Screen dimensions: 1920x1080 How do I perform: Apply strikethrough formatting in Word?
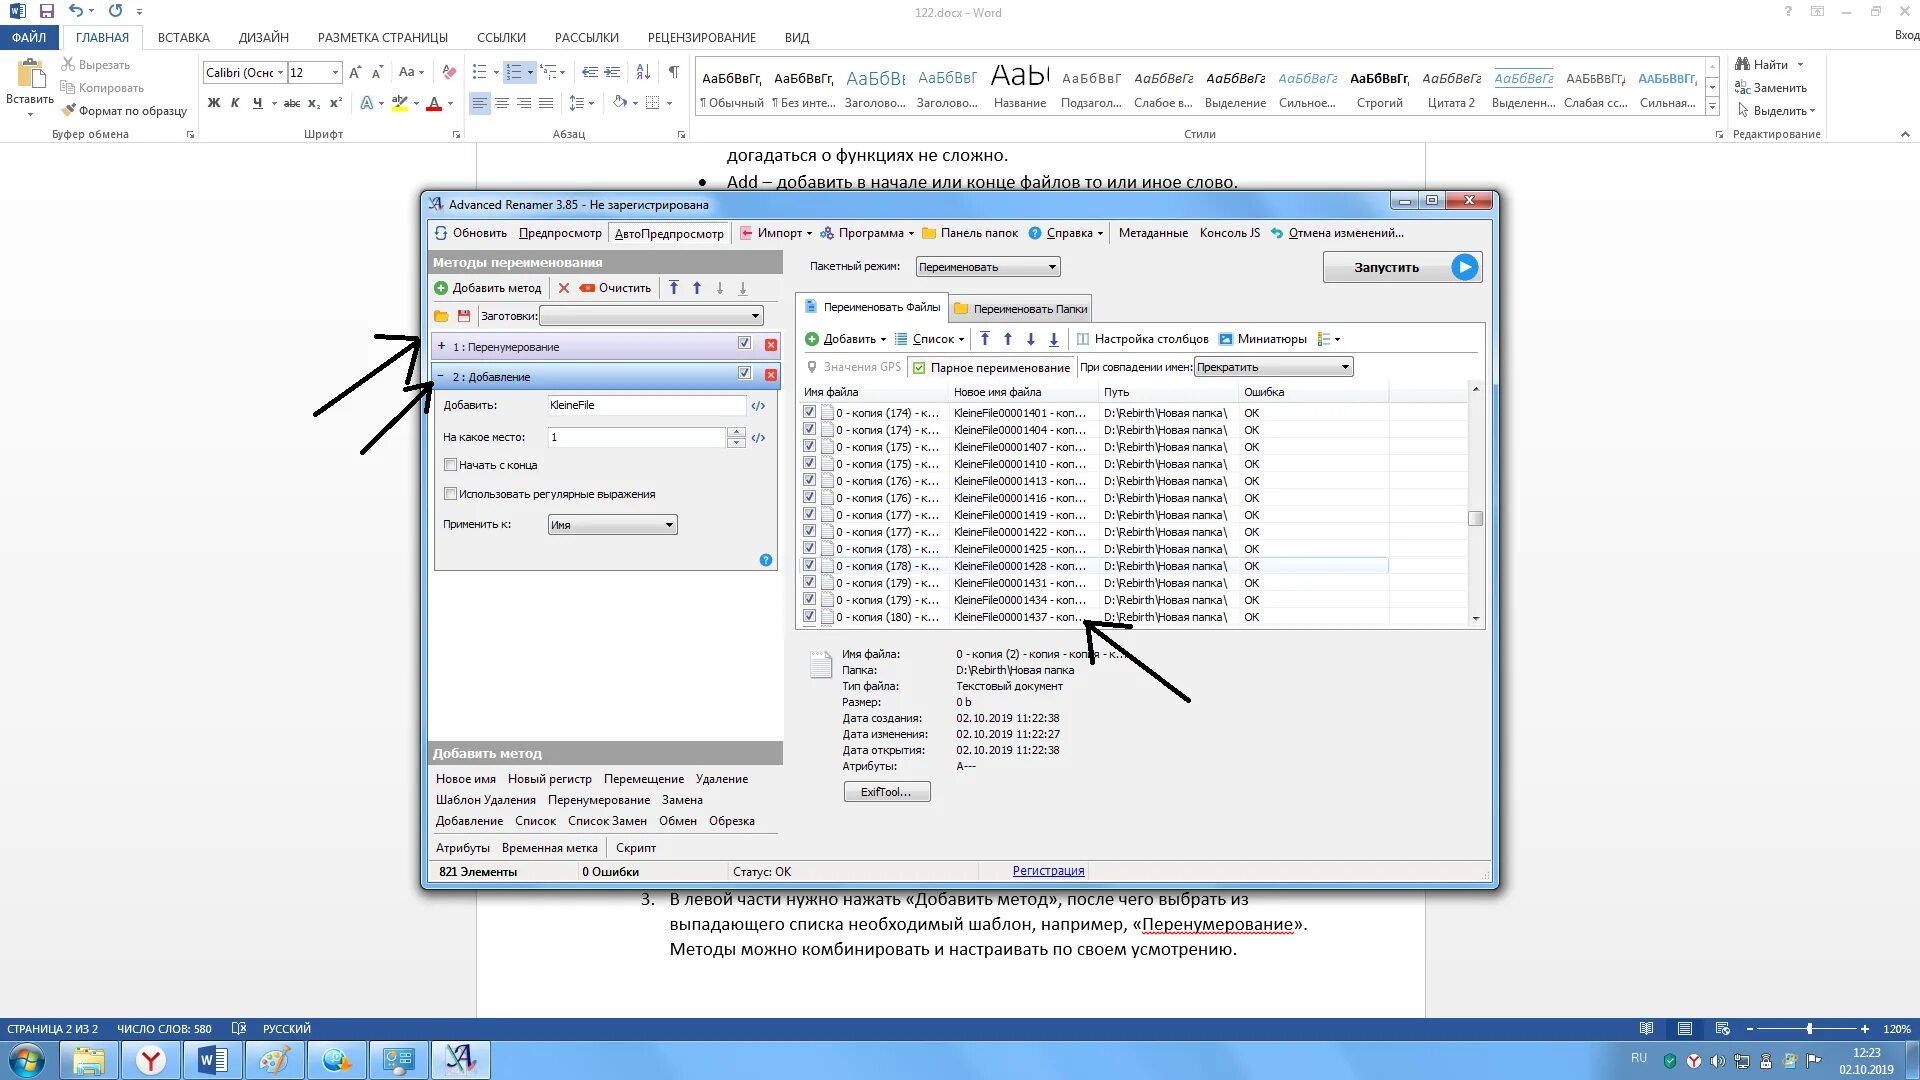pyautogui.click(x=291, y=103)
